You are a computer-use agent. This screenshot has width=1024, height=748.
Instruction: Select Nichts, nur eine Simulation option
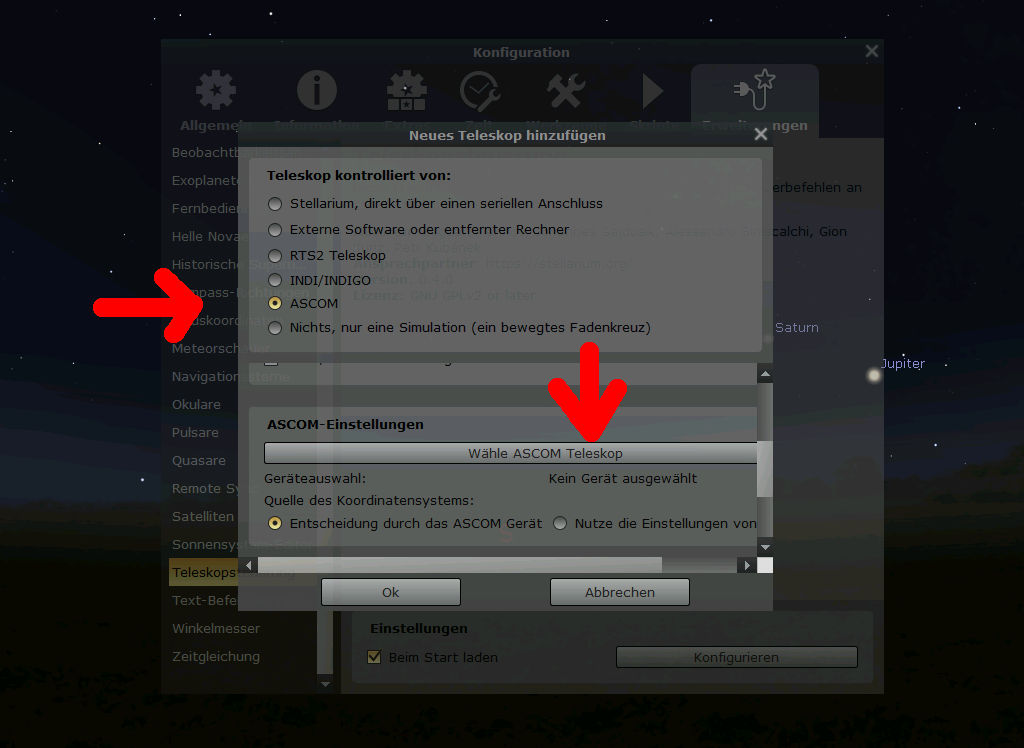pos(275,328)
